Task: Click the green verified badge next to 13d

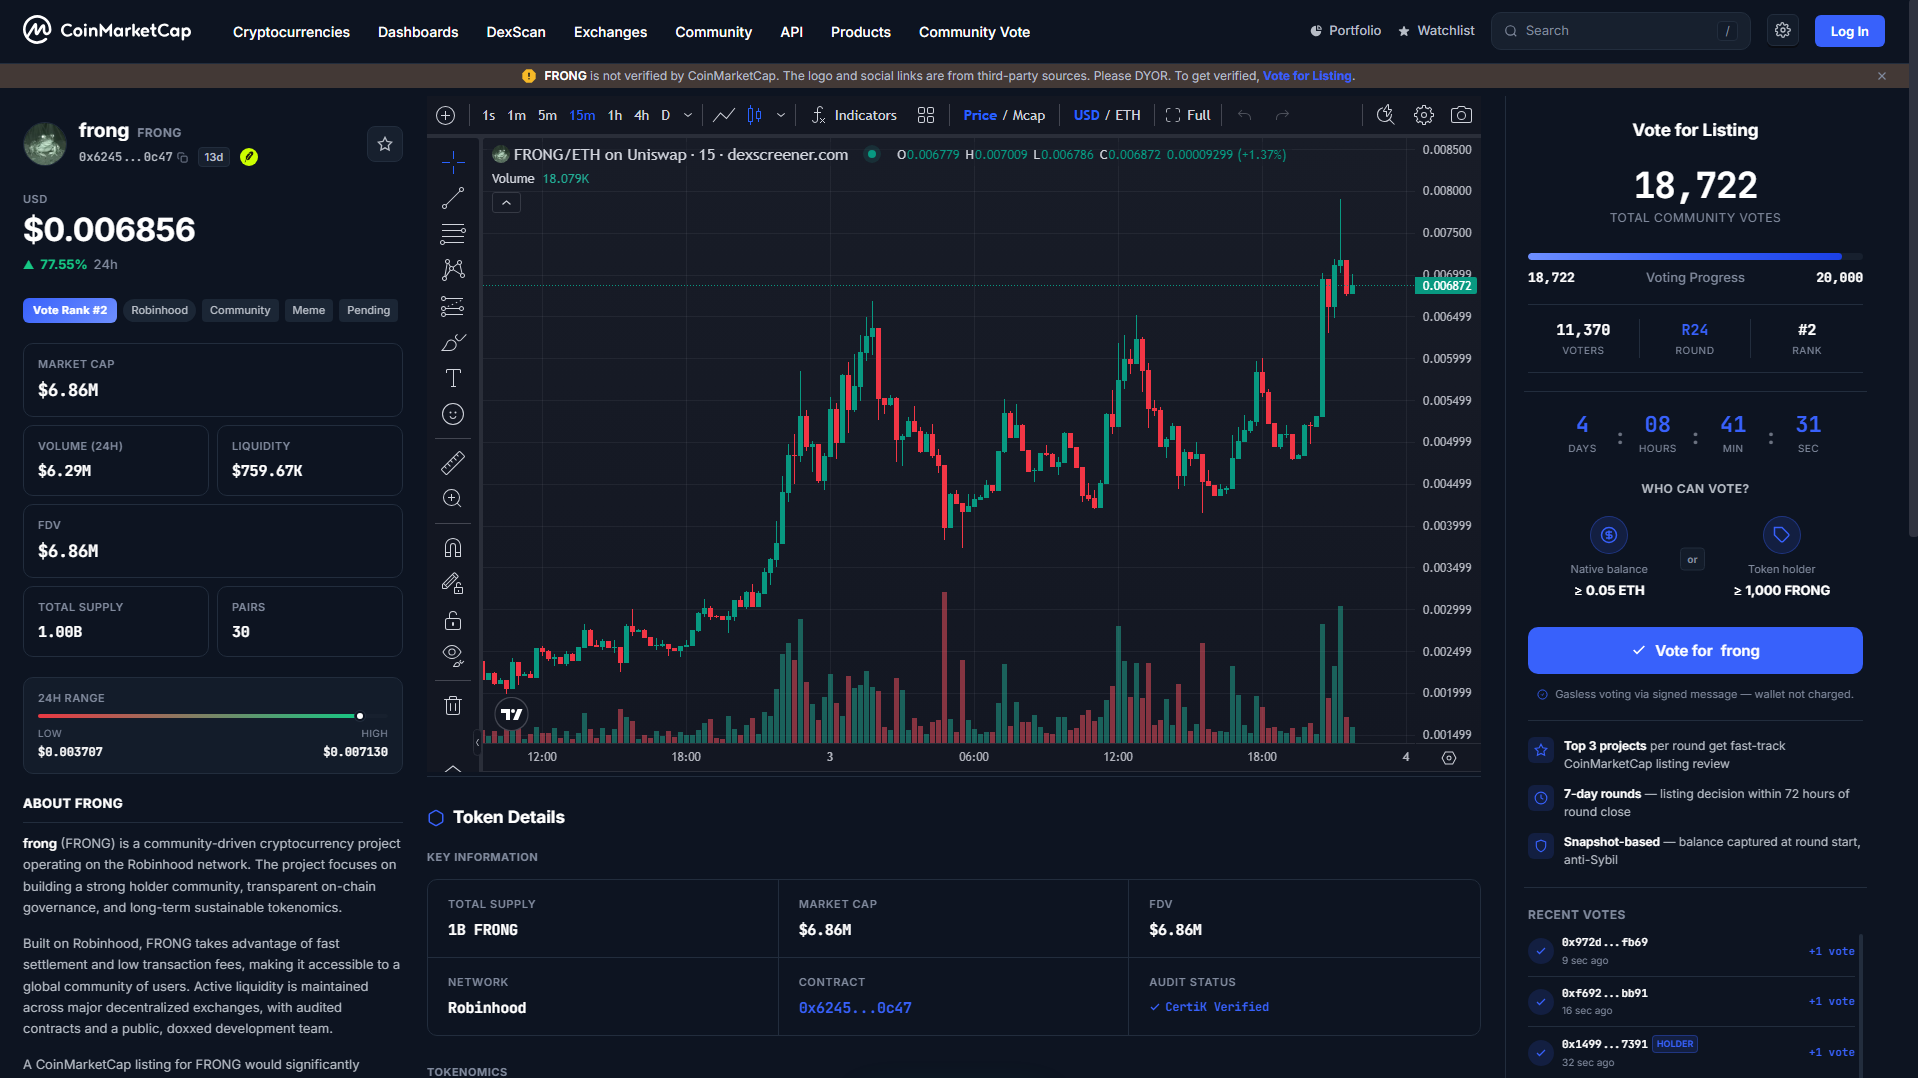Action: 249,157
